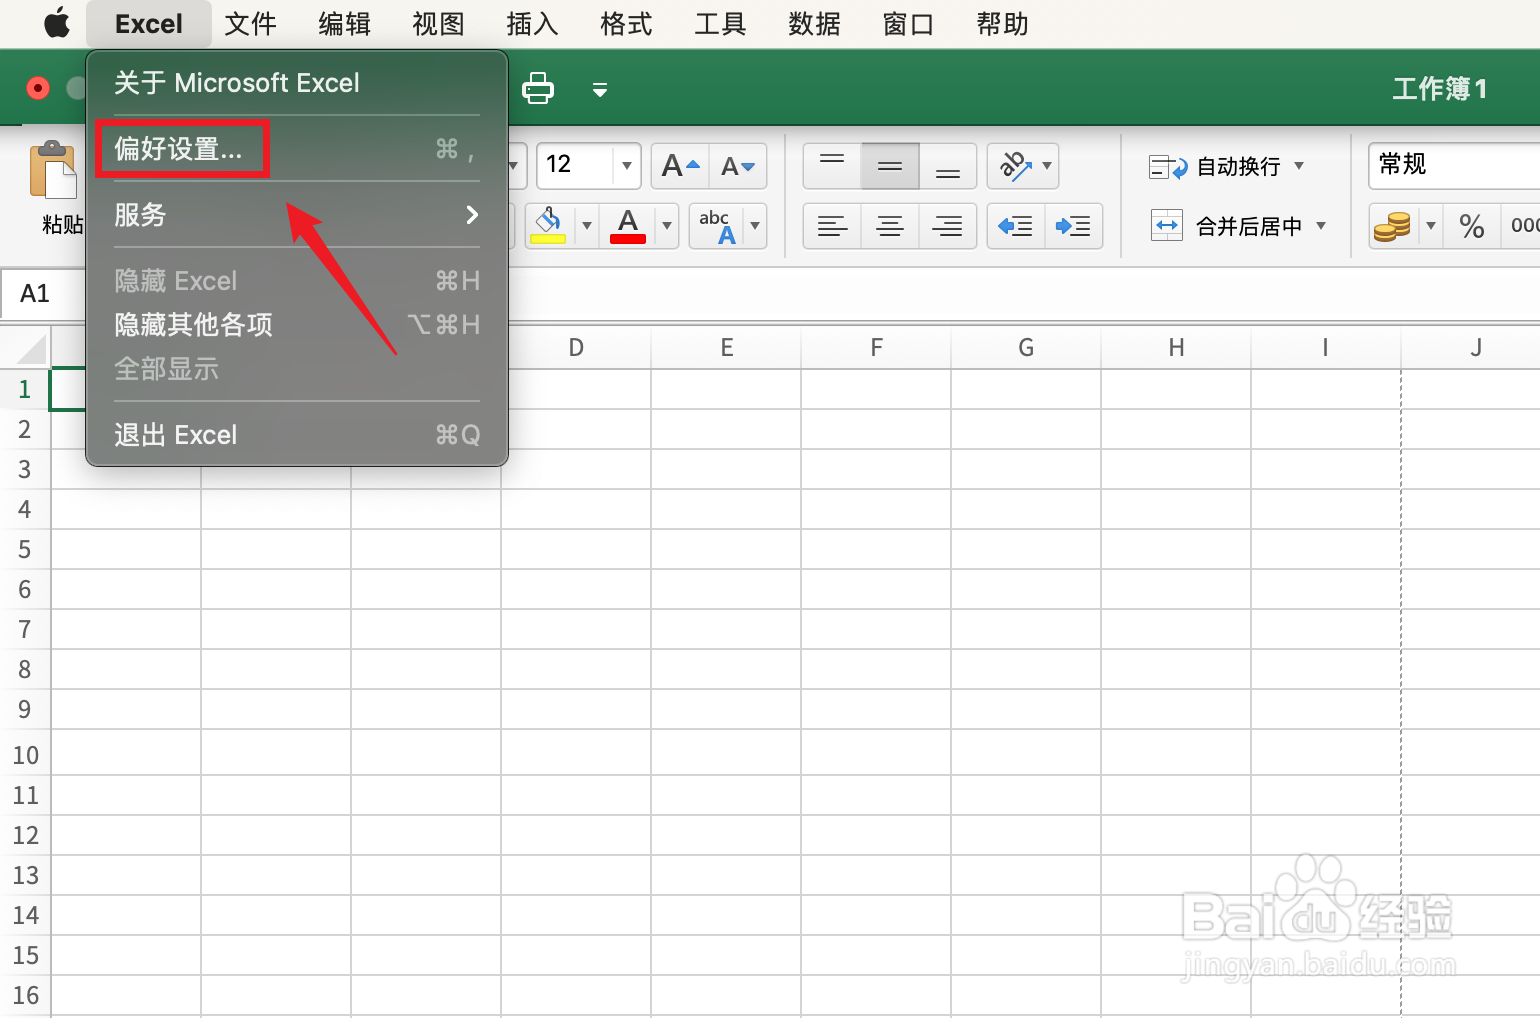The image size is (1540, 1018).
Task: Align text left
Action: [x=832, y=226]
